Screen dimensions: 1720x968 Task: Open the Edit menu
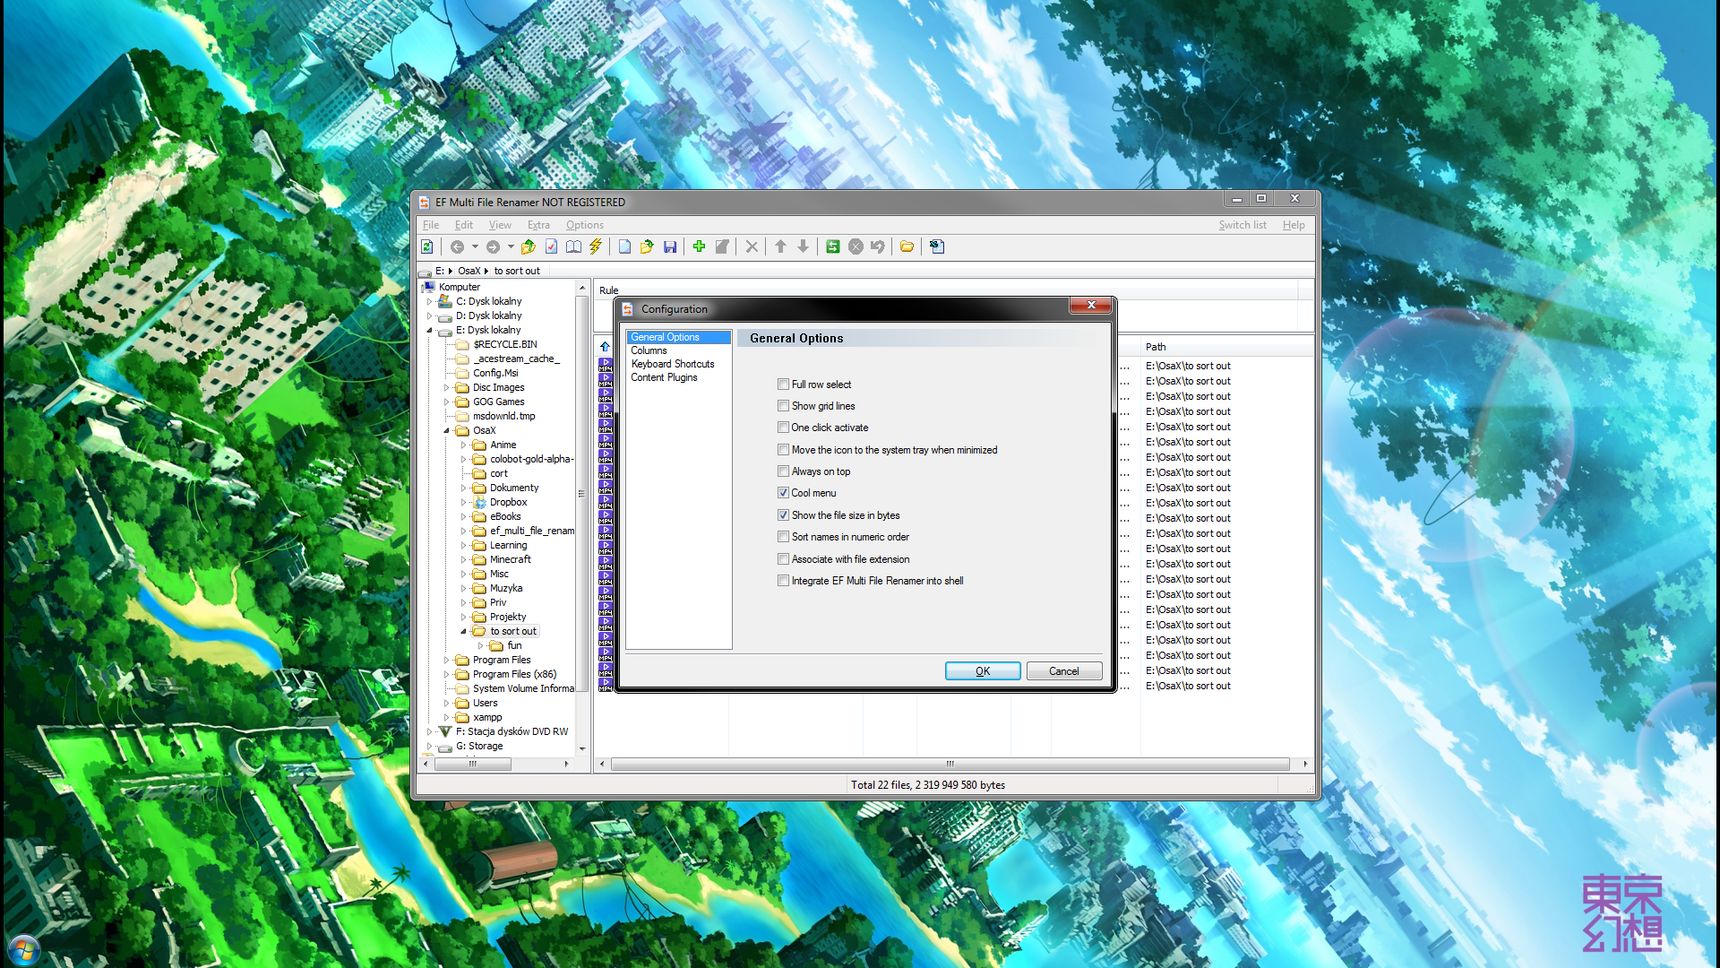point(464,225)
